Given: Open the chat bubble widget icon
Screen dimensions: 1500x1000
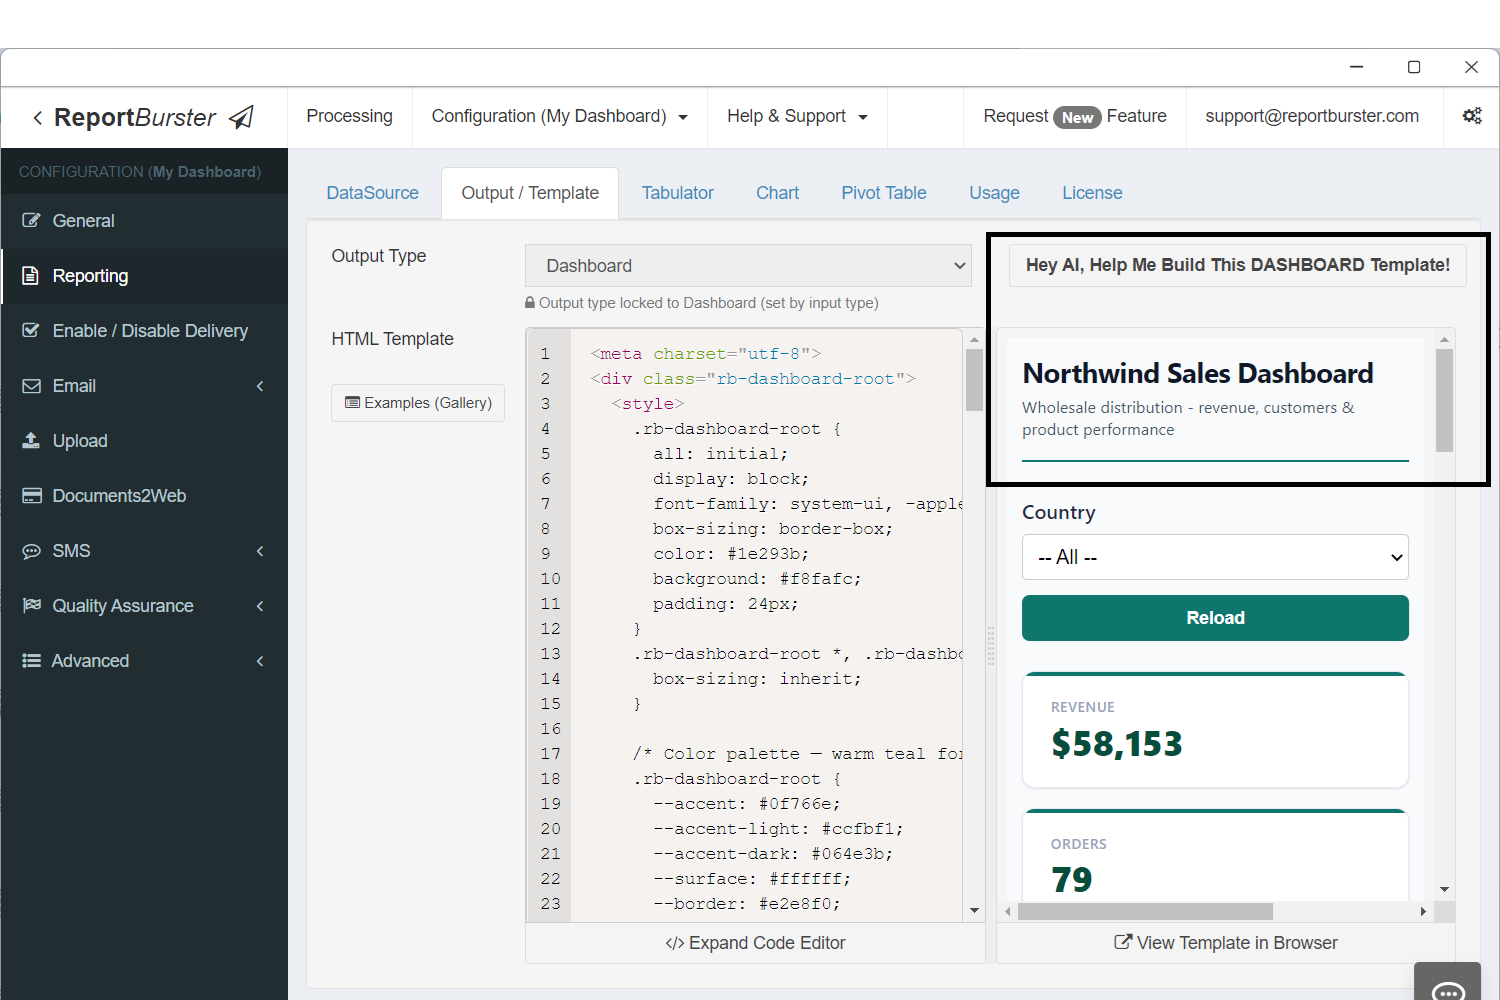Looking at the screenshot, I should (1447, 989).
